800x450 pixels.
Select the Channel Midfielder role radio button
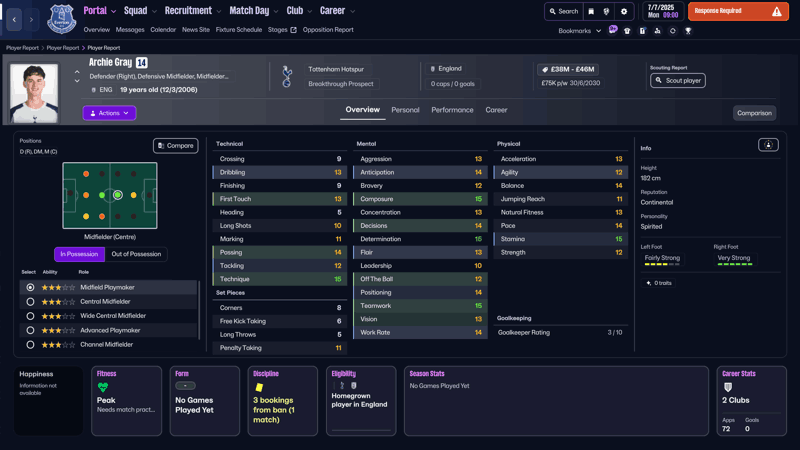[30, 344]
